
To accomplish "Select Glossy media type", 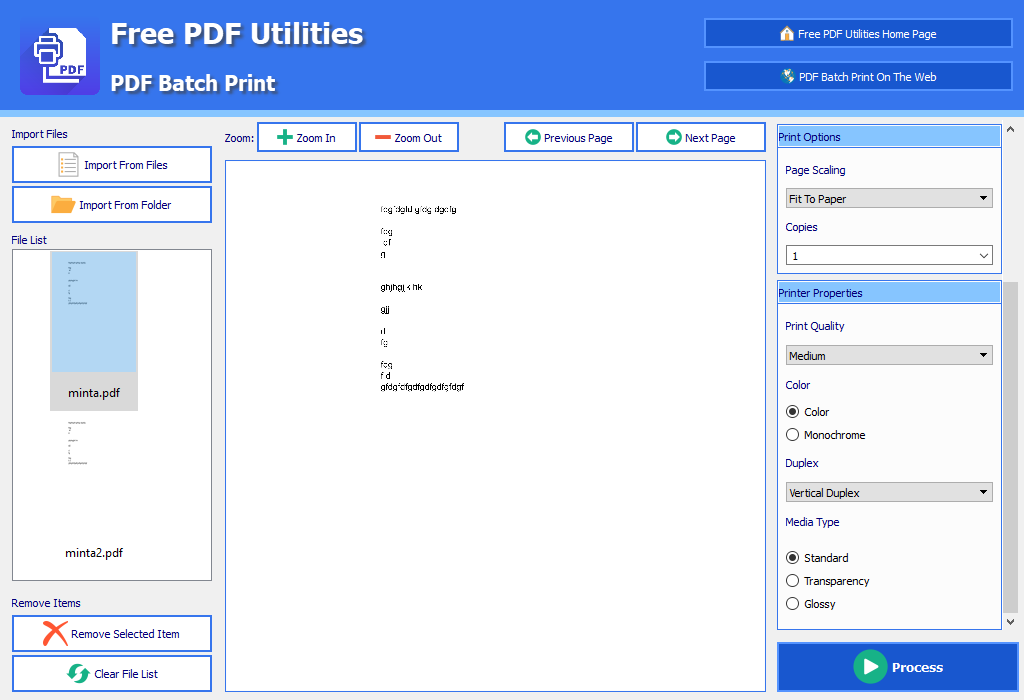I will point(793,604).
